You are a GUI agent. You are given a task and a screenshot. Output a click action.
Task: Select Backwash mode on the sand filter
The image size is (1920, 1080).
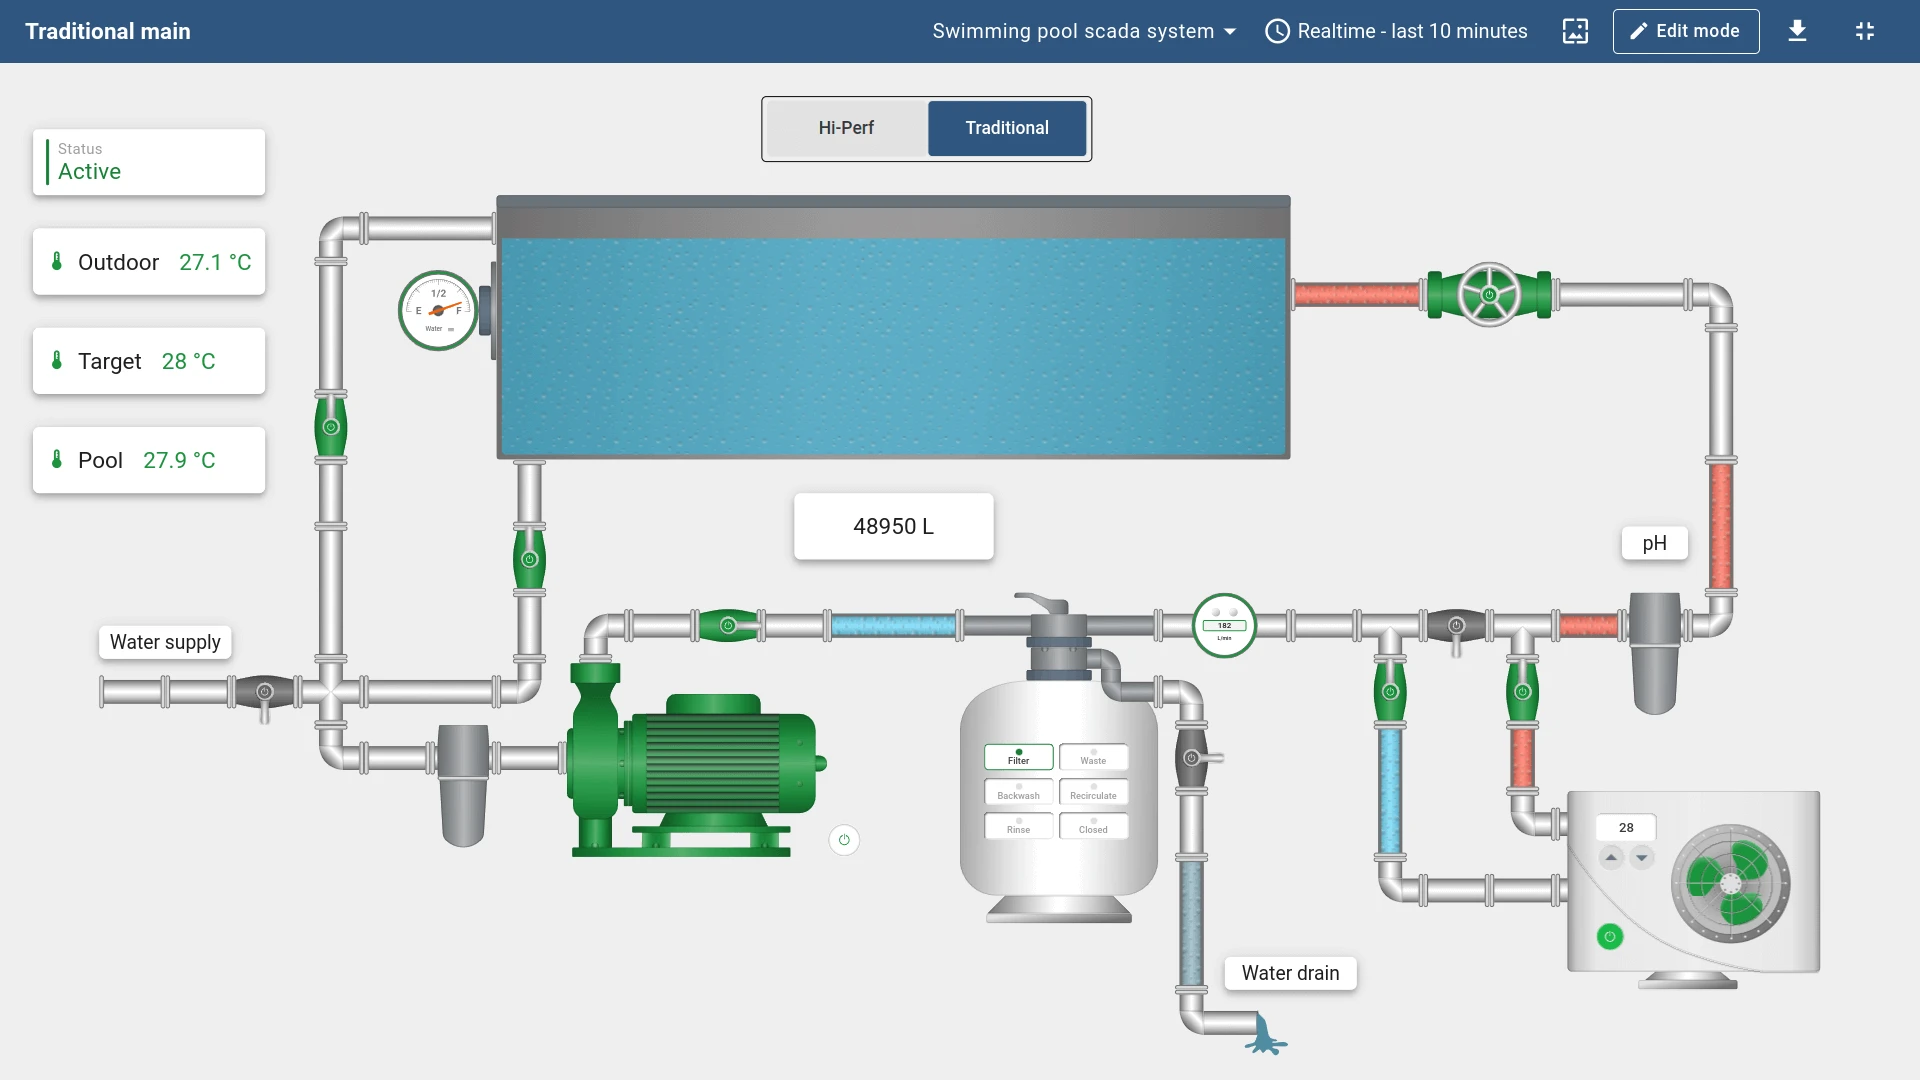pyautogui.click(x=1018, y=792)
